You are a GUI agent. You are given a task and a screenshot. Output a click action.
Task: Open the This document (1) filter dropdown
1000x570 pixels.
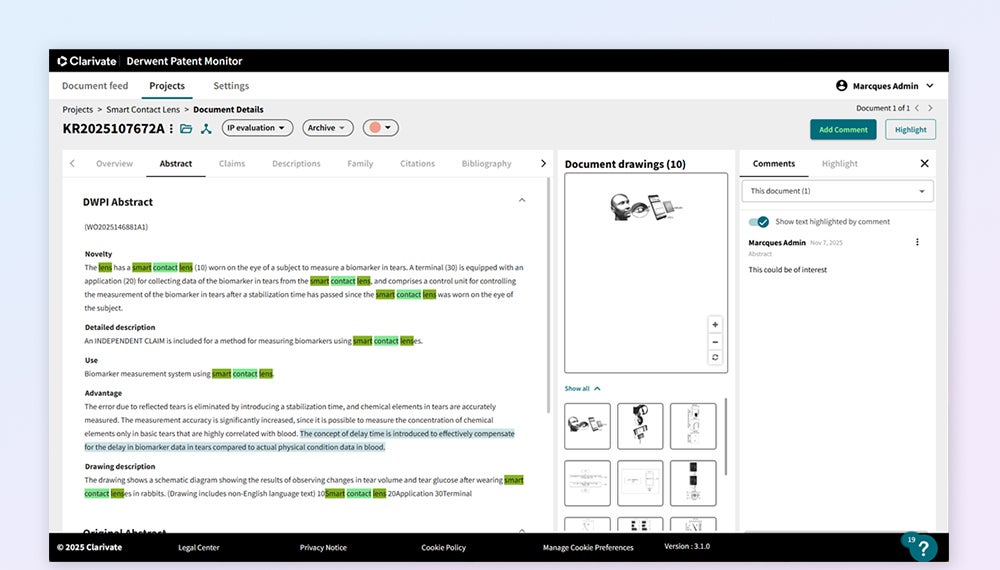coord(837,191)
